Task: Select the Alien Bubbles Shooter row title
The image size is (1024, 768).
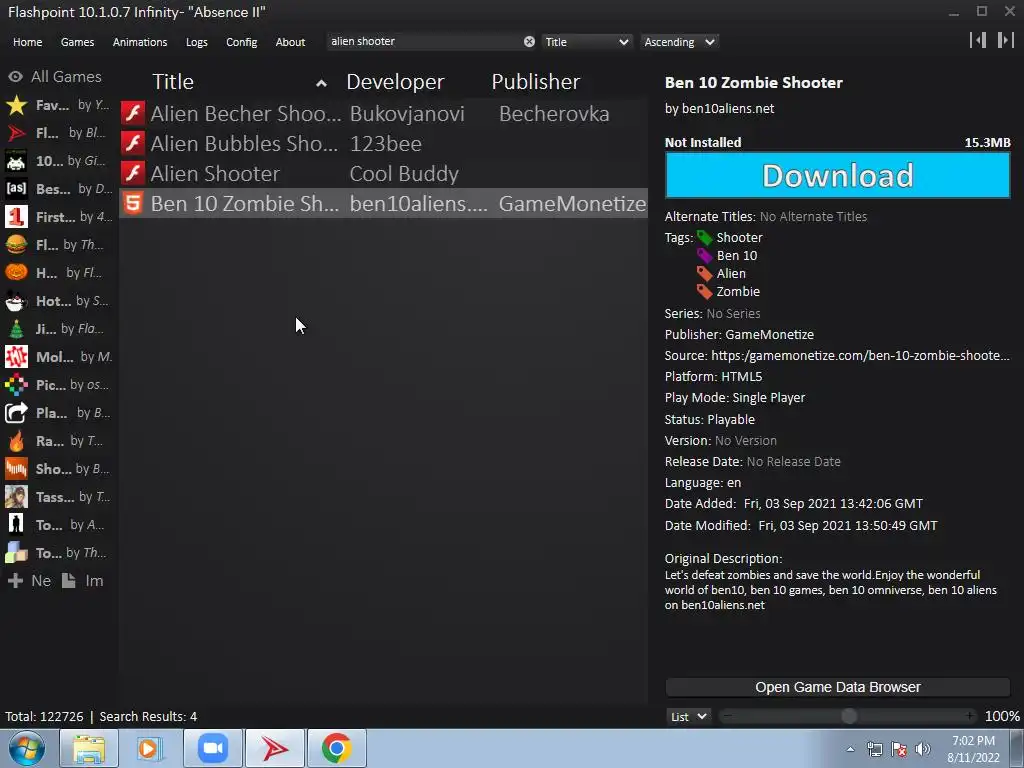Action: (244, 144)
